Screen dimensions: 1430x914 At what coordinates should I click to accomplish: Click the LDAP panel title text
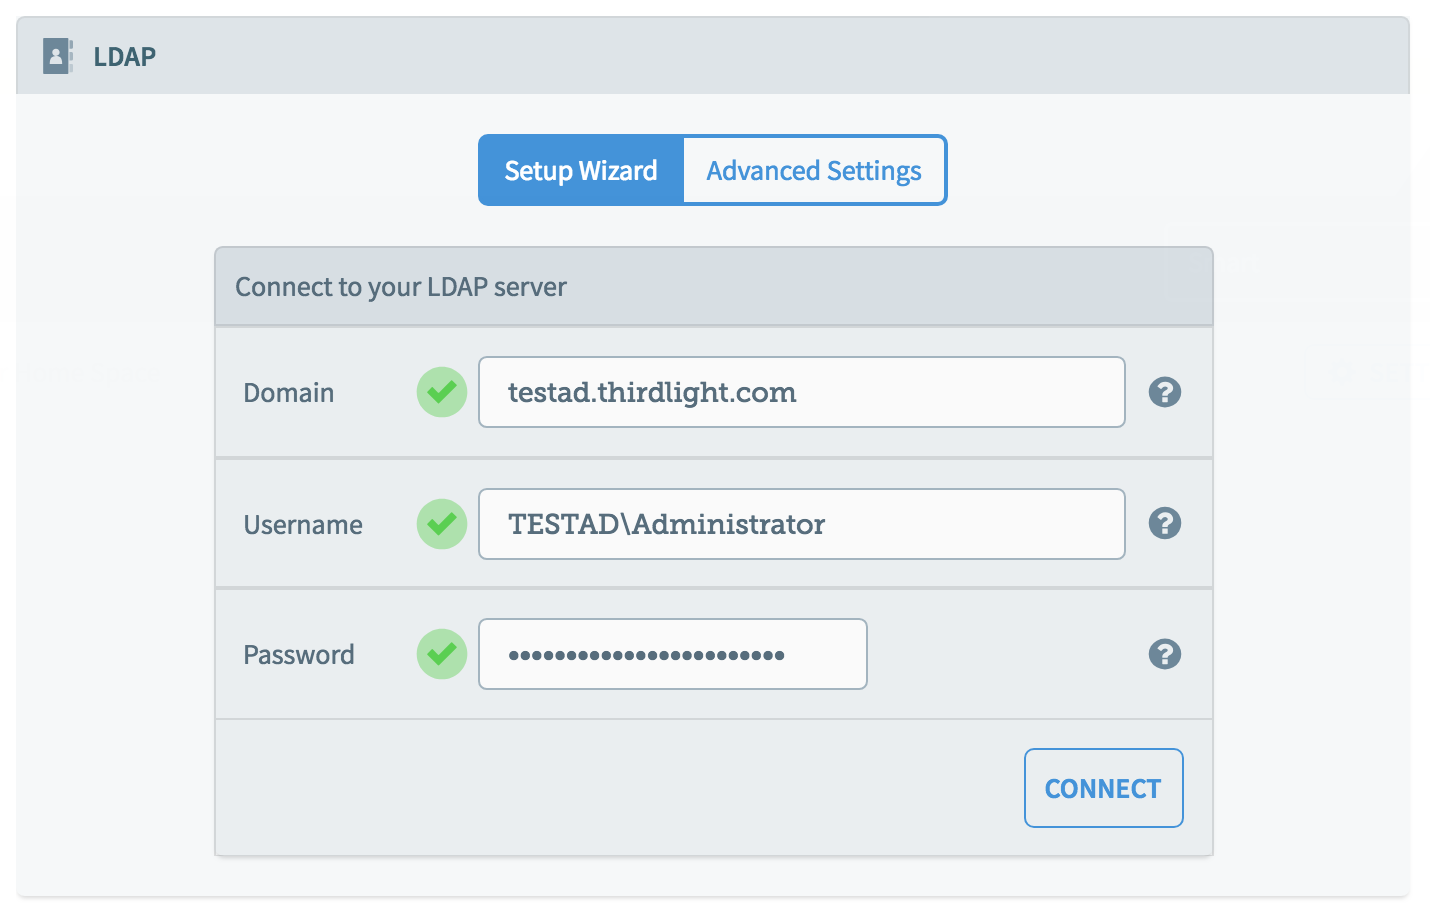tap(125, 56)
